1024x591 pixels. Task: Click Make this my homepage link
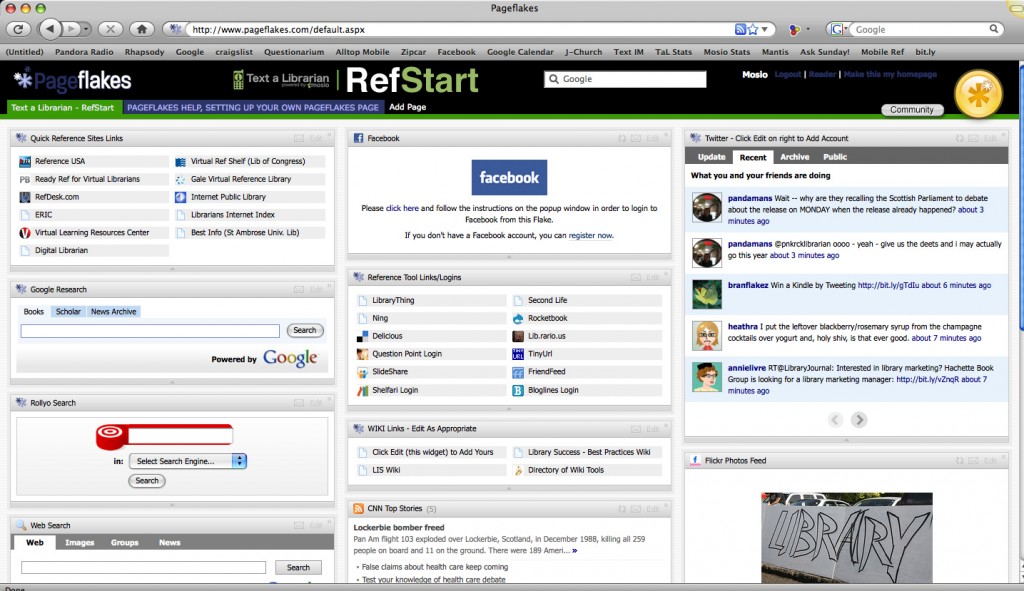[x=890, y=74]
